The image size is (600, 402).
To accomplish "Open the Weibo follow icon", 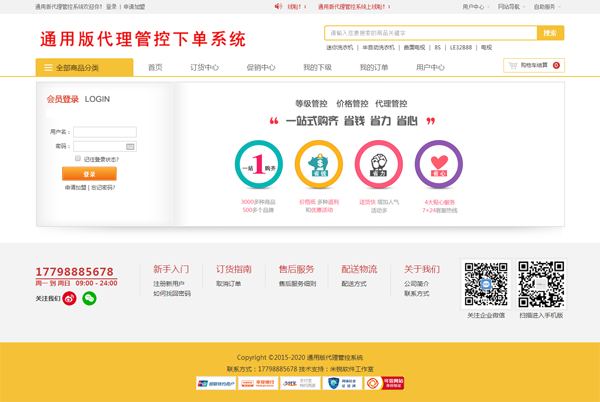I will [x=70, y=298].
